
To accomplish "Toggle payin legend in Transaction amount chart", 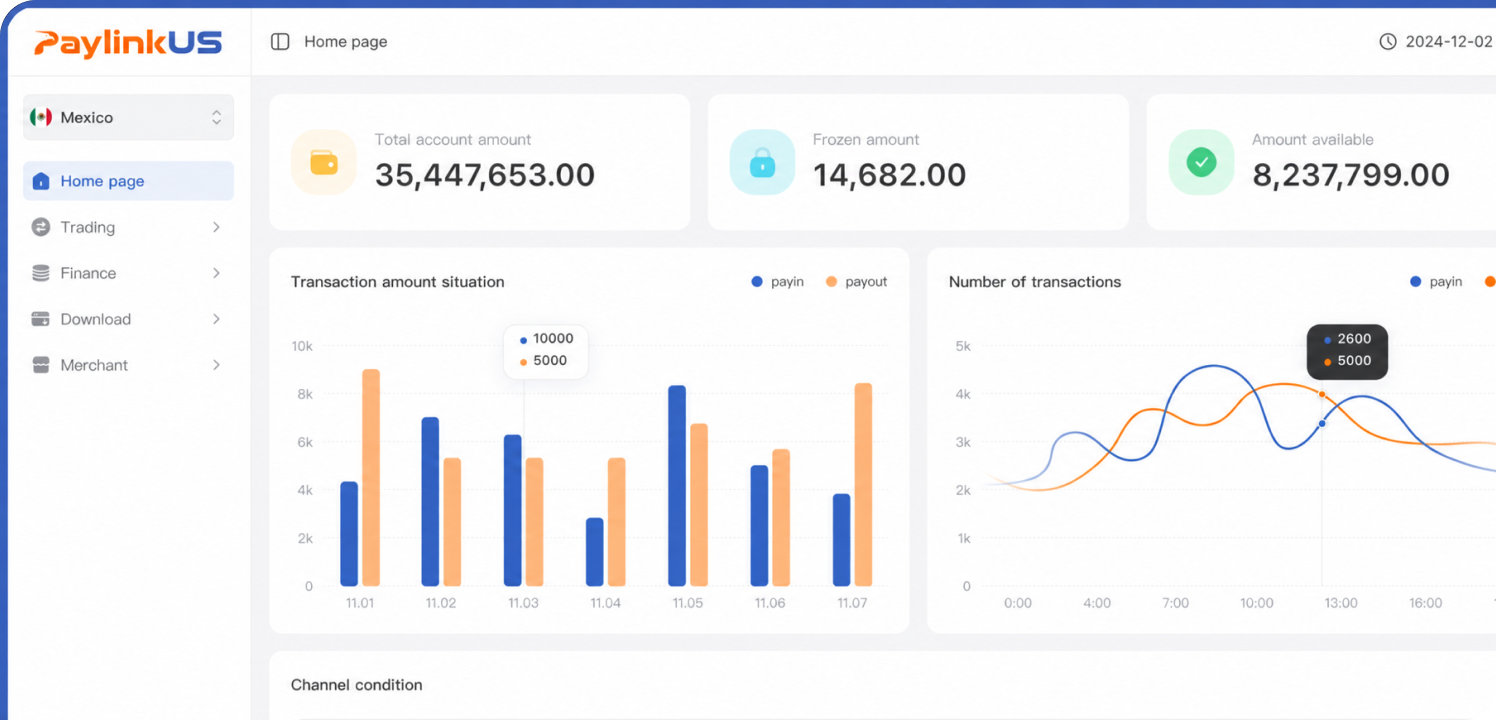I will coord(777,282).
